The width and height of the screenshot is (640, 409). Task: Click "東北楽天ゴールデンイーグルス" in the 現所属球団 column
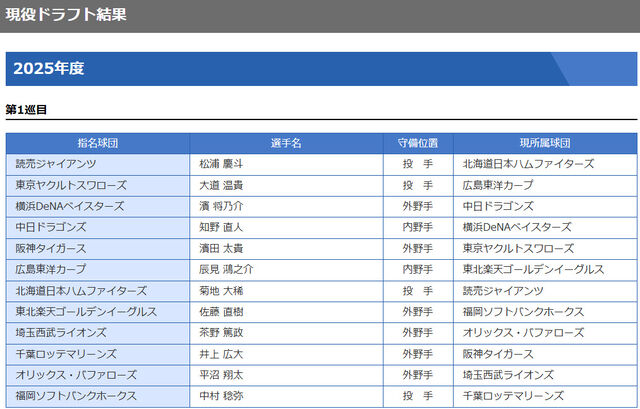pyautogui.click(x=533, y=269)
